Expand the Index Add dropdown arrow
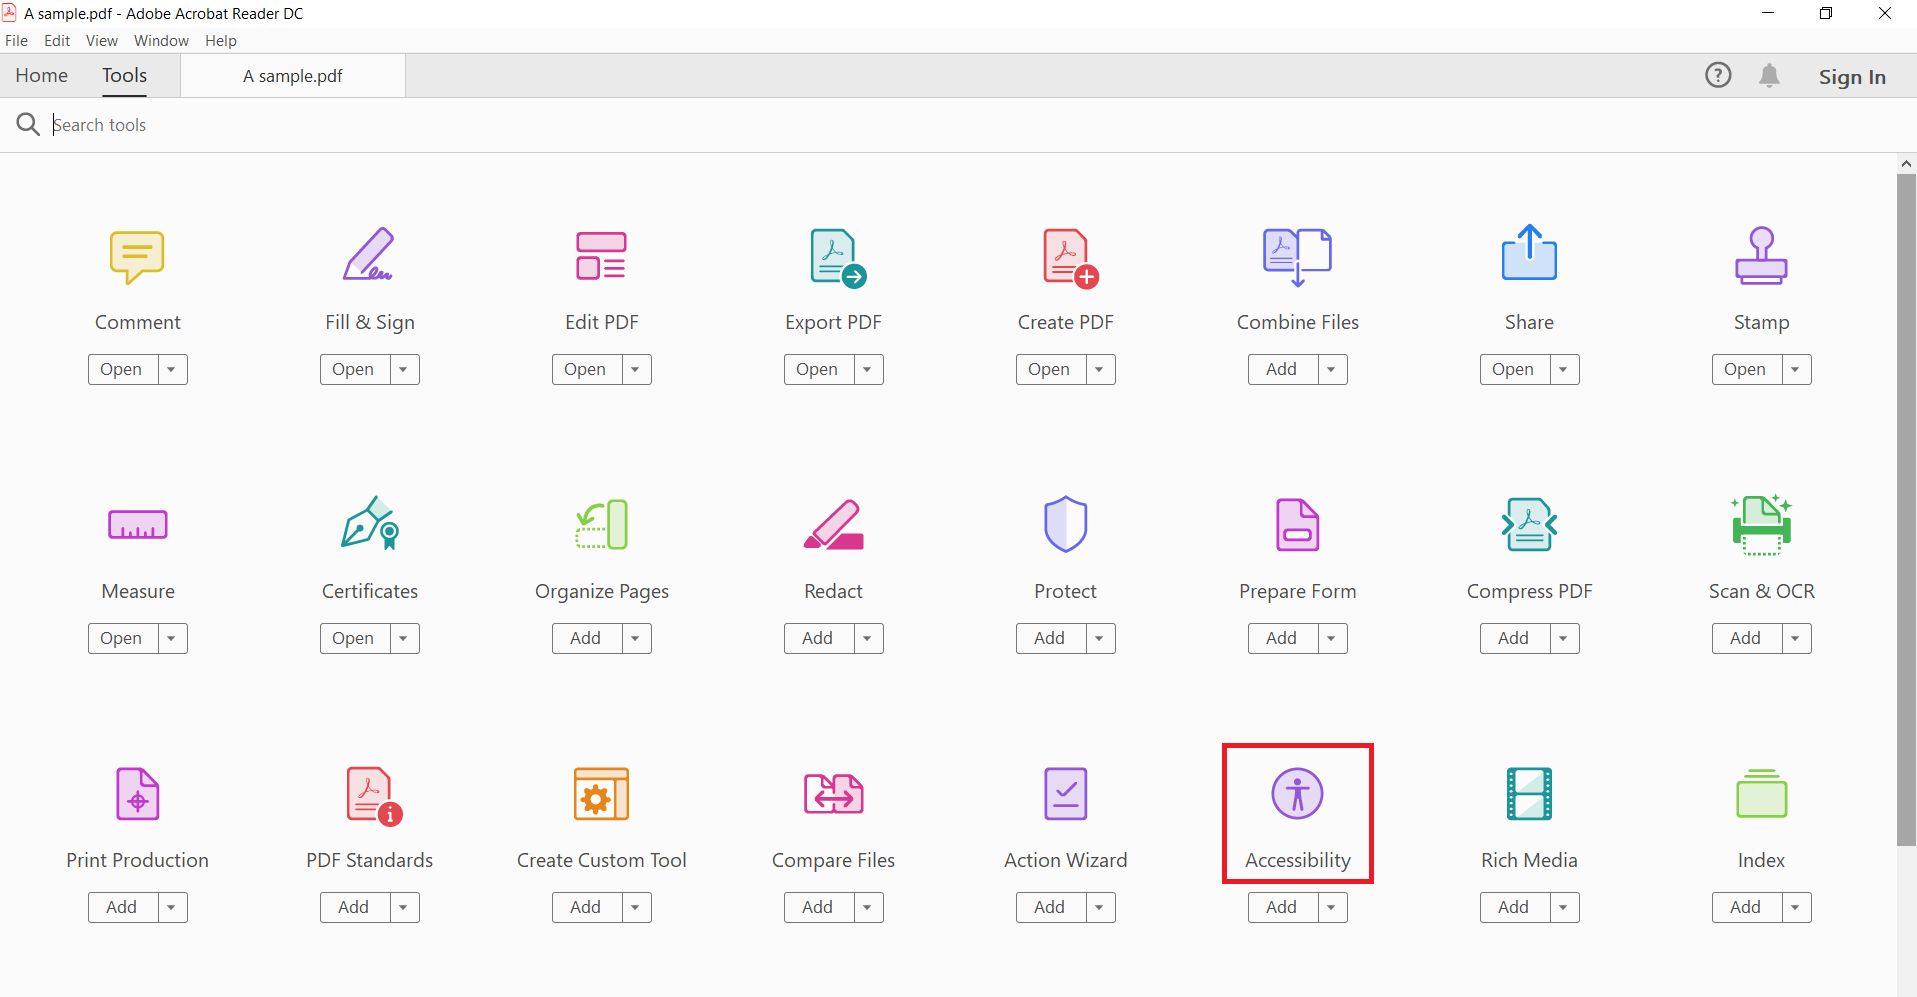This screenshot has height=997, width=1917. pyautogui.click(x=1796, y=907)
